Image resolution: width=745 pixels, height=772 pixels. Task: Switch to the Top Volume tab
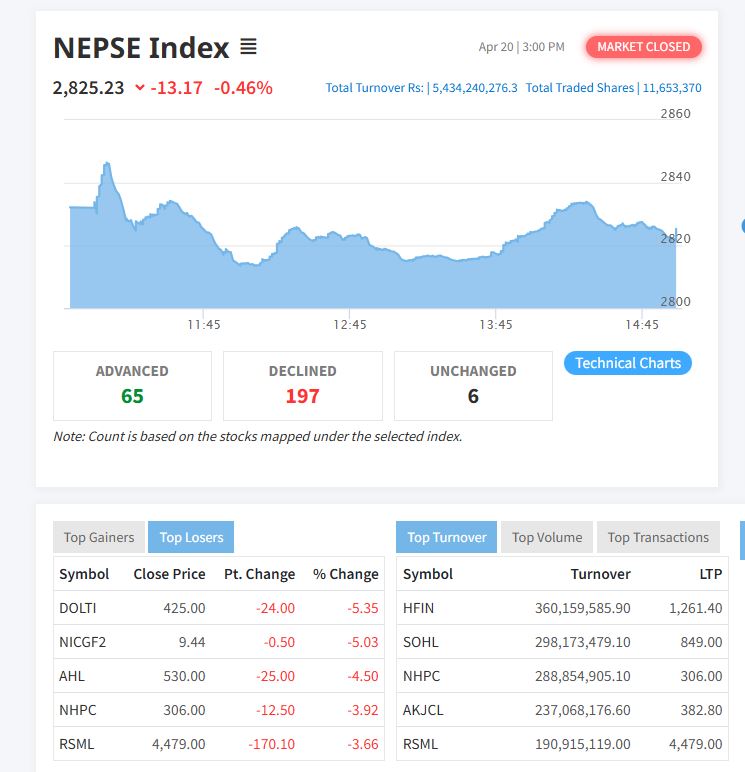click(x=546, y=537)
